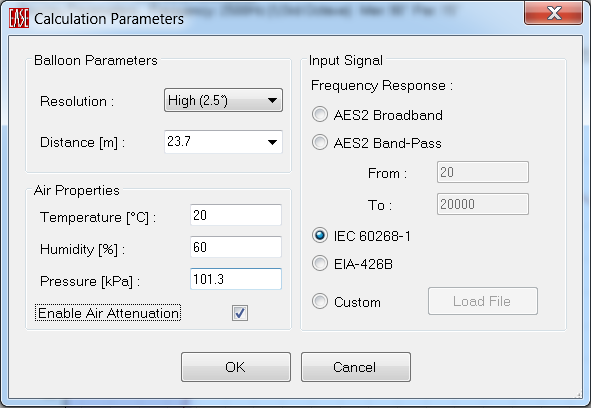
Task: Close the Calculation Parameters dialog
Action: [x=553, y=13]
